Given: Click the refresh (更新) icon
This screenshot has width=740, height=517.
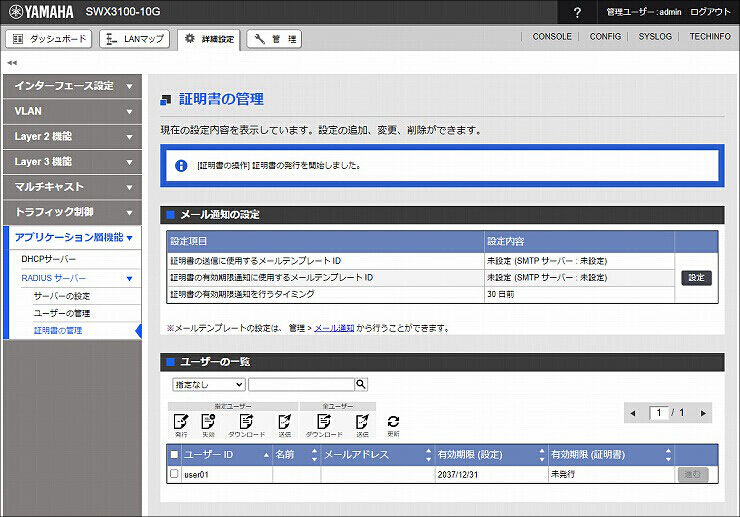Looking at the screenshot, I should coord(393,425).
